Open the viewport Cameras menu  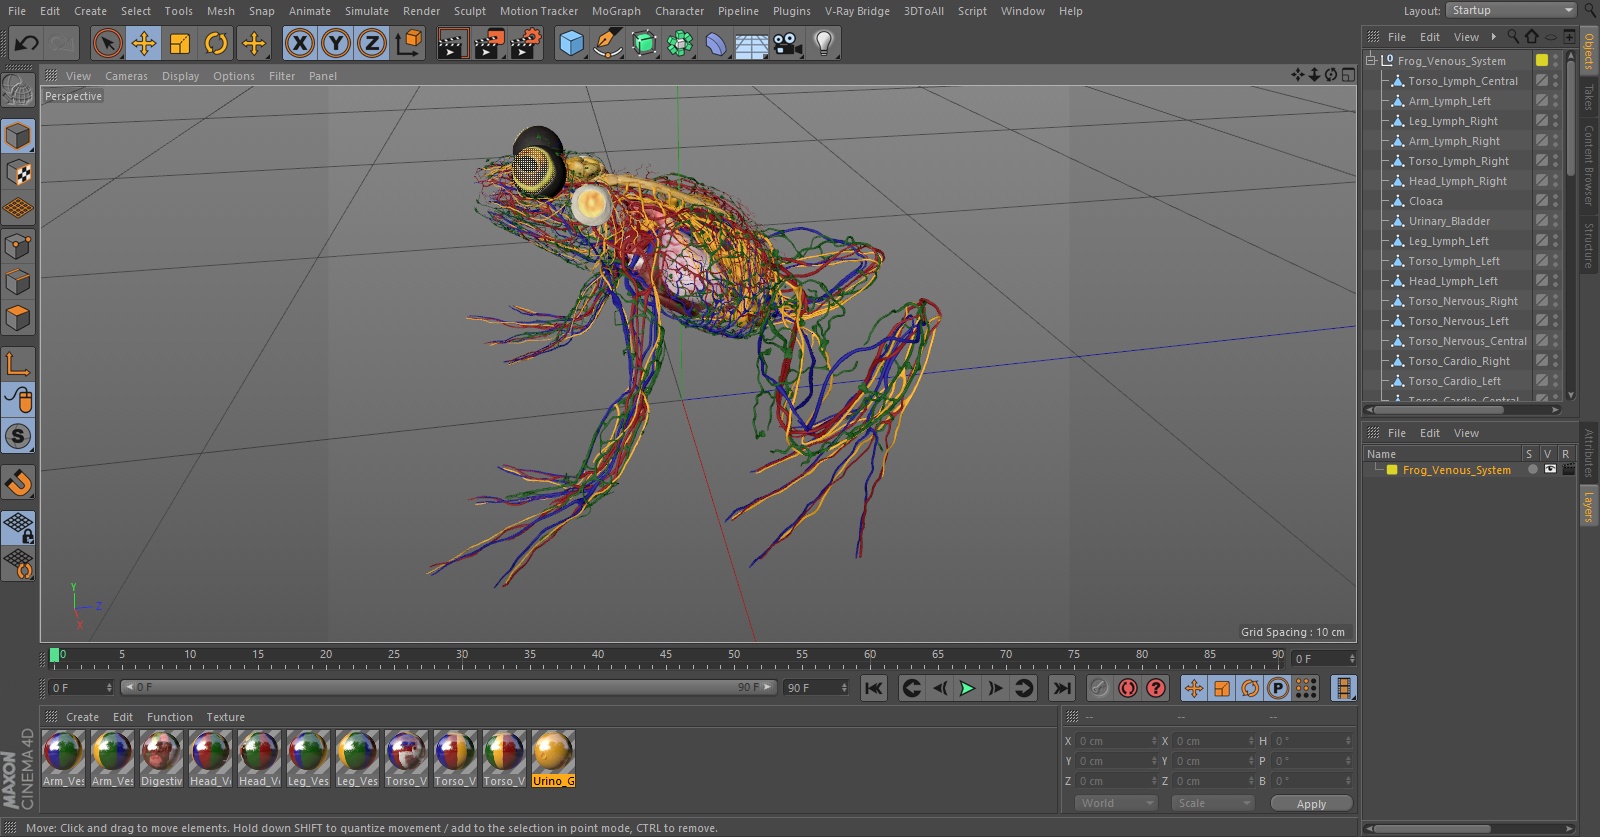126,76
